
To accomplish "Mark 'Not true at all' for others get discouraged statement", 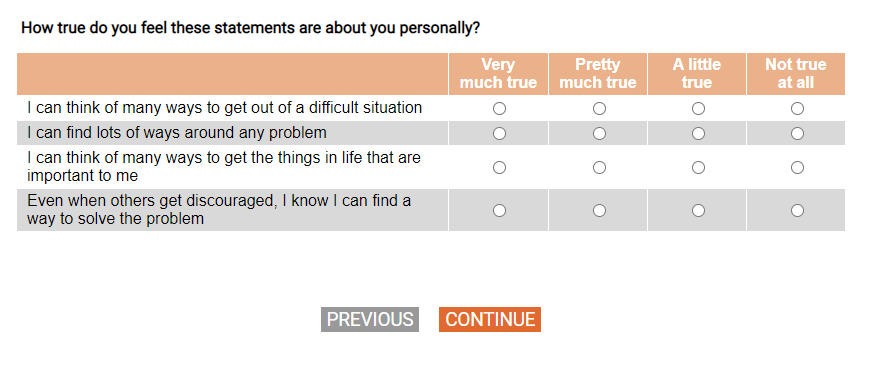I will coord(797,210).
